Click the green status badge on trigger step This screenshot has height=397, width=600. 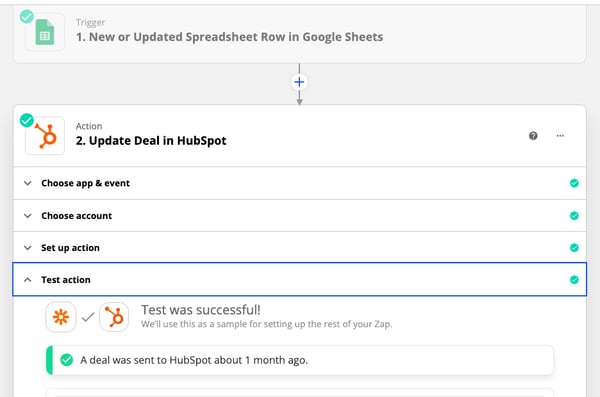click(x=27, y=16)
